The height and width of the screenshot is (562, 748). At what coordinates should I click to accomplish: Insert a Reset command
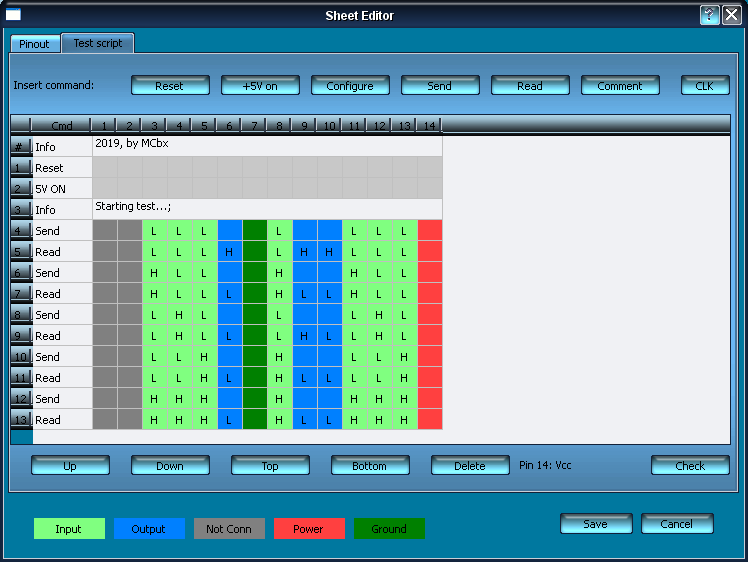coord(170,86)
